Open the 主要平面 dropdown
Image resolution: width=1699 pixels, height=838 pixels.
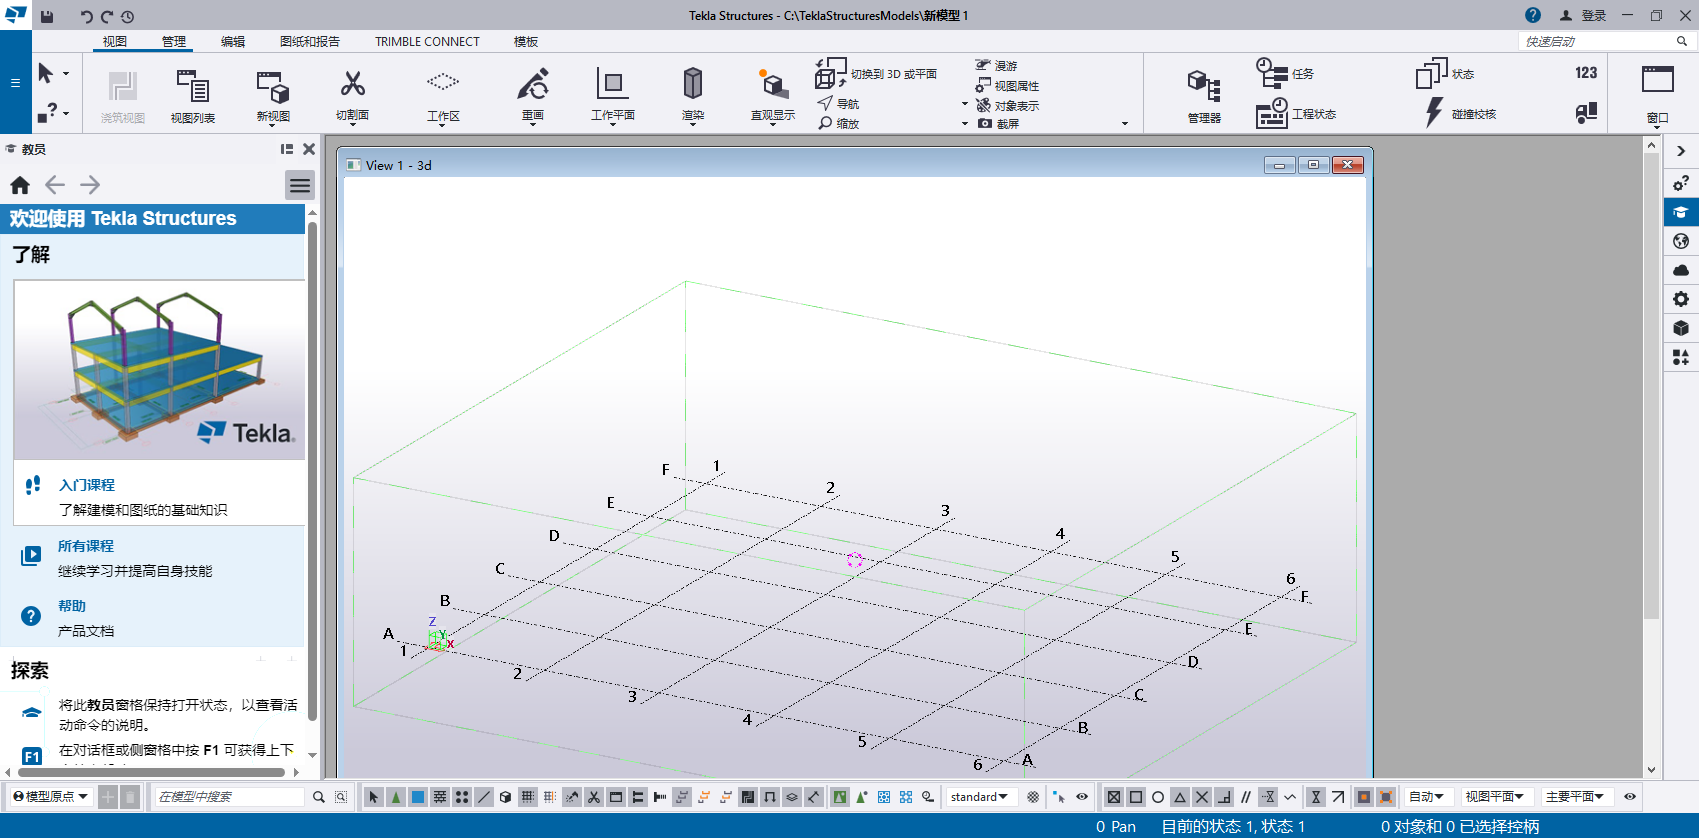coord(1575,797)
